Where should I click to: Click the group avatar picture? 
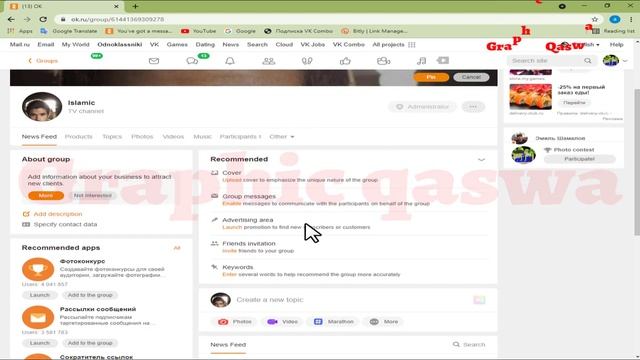42,107
